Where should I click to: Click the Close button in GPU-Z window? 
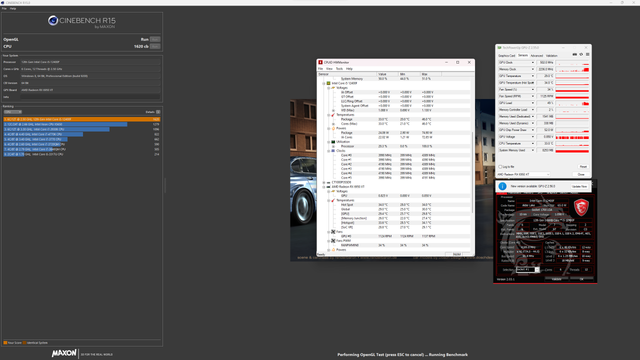pos(581,174)
